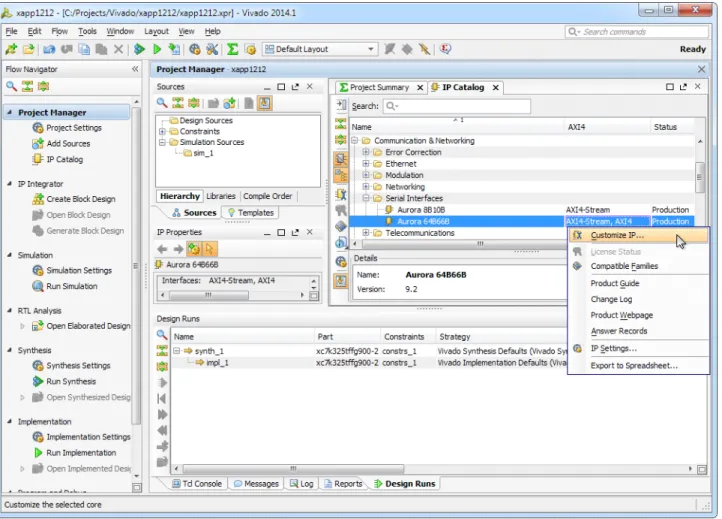
Task: Open the Tools menu
Action: 87,31
